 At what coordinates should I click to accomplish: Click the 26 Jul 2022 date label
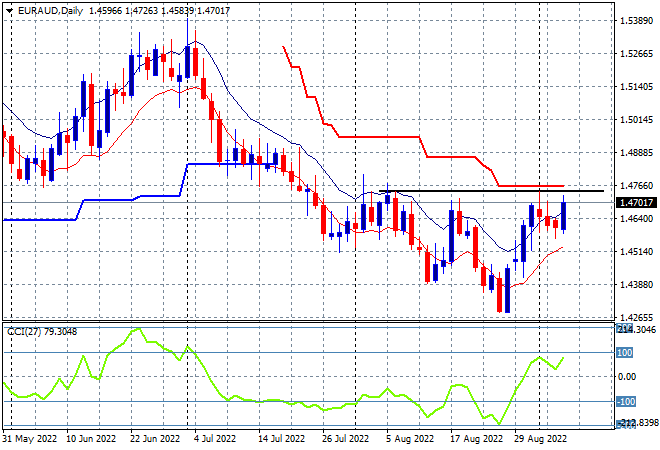click(x=345, y=438)
